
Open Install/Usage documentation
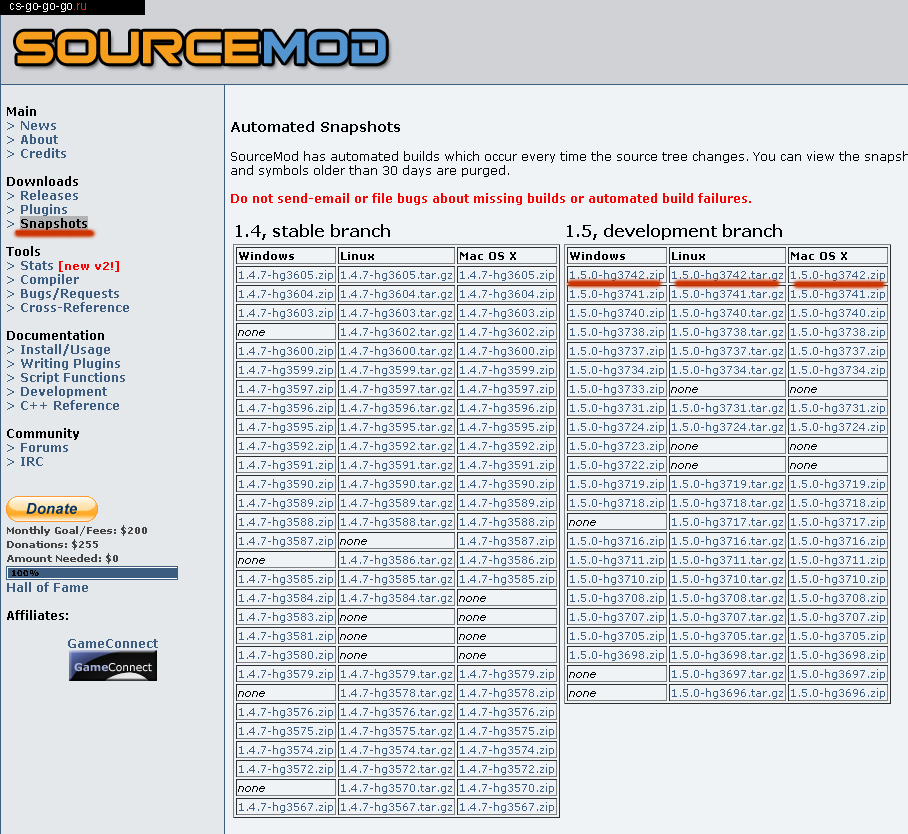click(65, 350)
